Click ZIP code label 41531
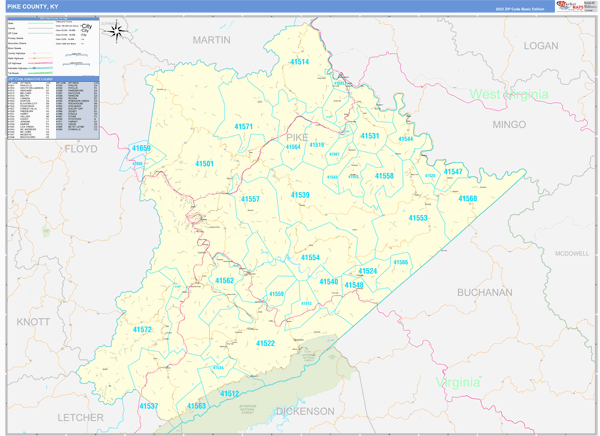Viewport: 600px width, 436px height. pyautogui.click(x=370, y=136)
